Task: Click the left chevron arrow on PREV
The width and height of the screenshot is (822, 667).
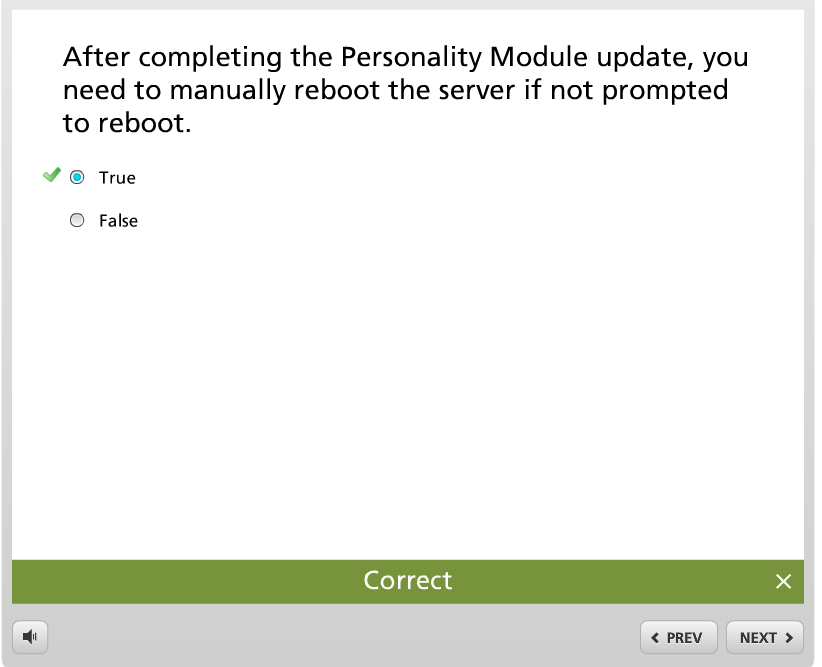Action: coord(655,638)
